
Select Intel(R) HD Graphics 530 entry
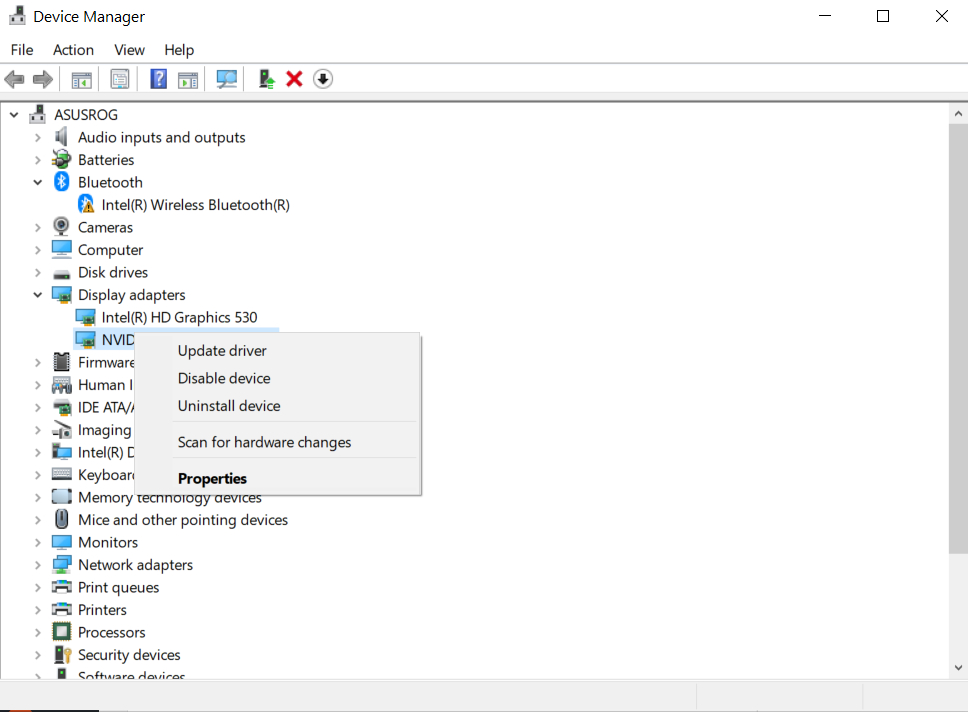(x=179, y=317)
